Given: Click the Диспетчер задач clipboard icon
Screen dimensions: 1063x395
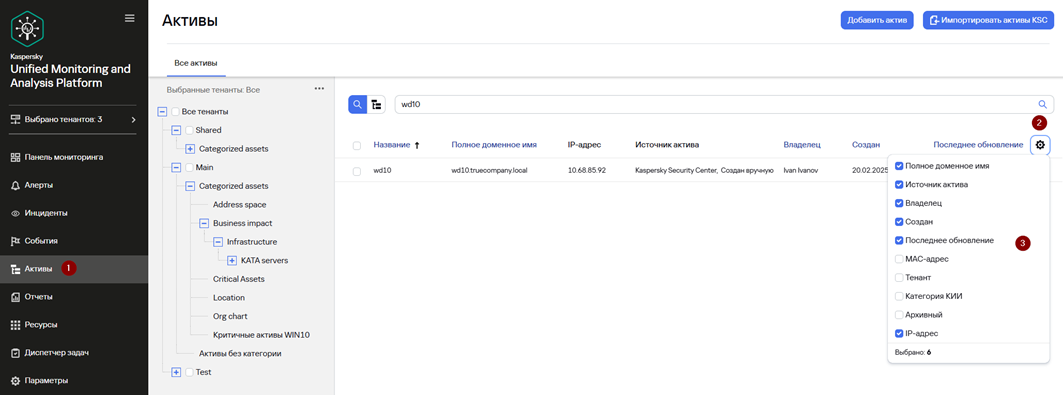Looking at the screenshot, I should 16,352.
